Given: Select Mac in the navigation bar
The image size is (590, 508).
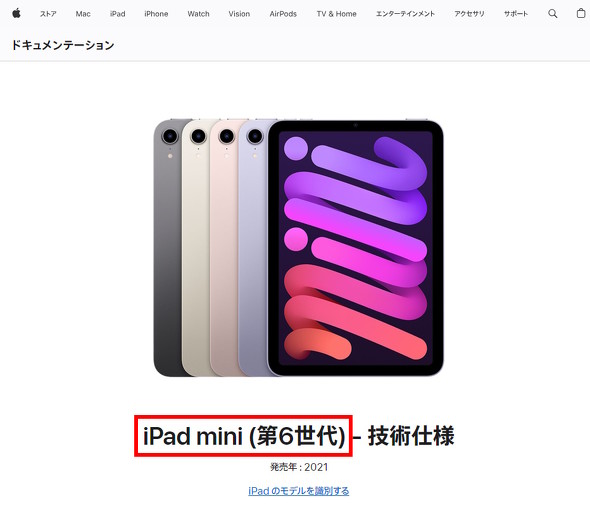Looking at the screenshot, I should (83, 14).
